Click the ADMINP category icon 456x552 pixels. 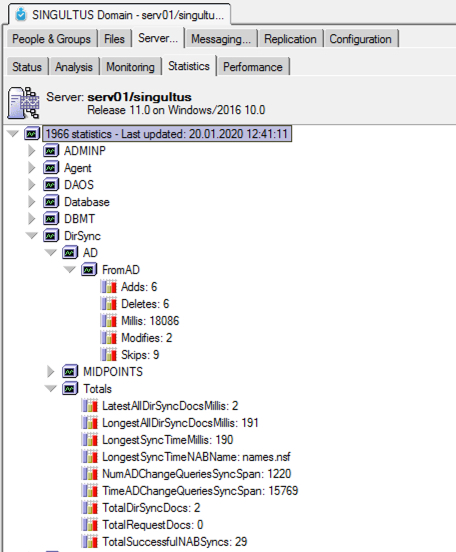[x=51, y=151]
